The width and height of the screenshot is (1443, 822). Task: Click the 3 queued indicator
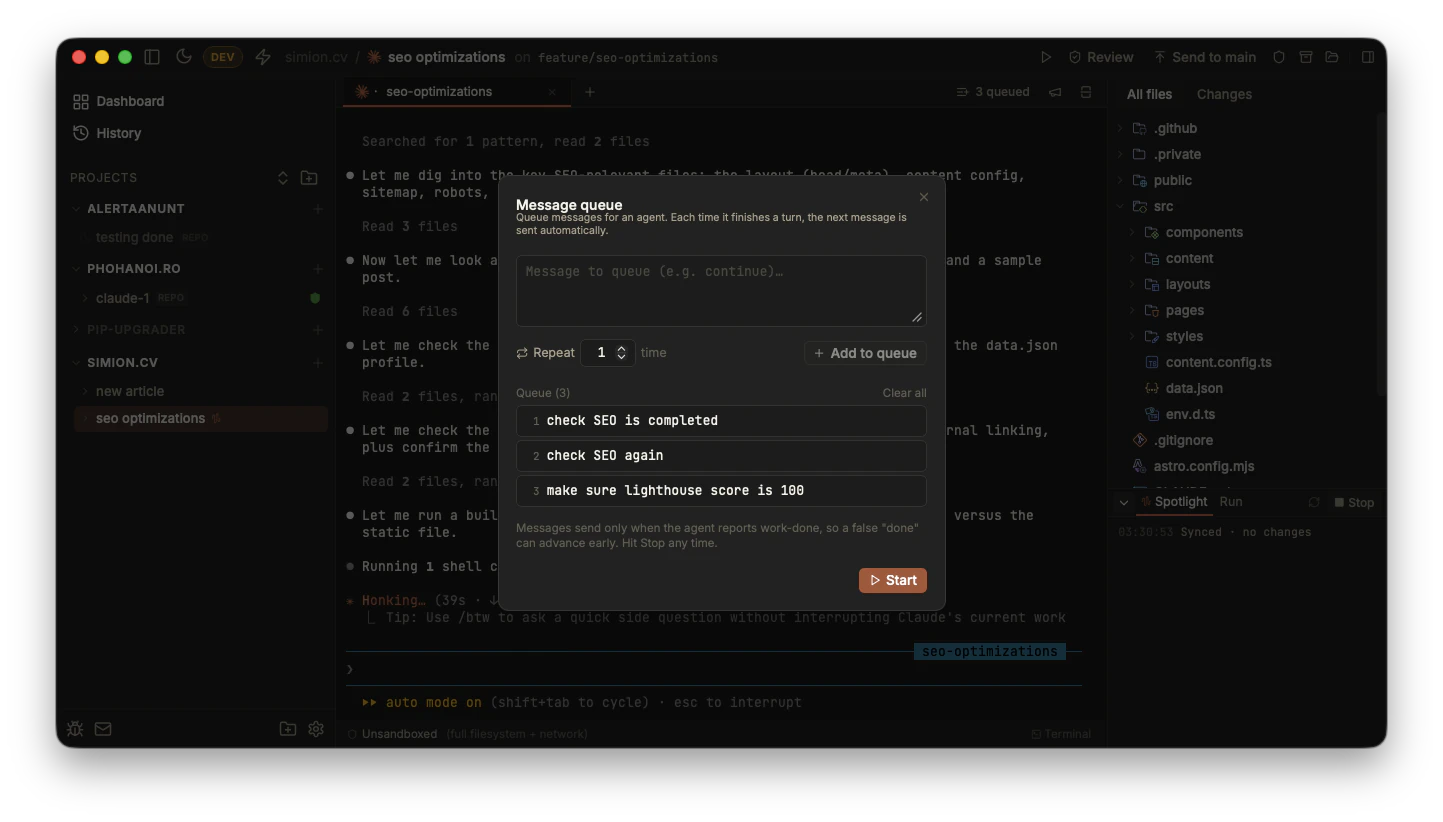[x=993, y=92]
